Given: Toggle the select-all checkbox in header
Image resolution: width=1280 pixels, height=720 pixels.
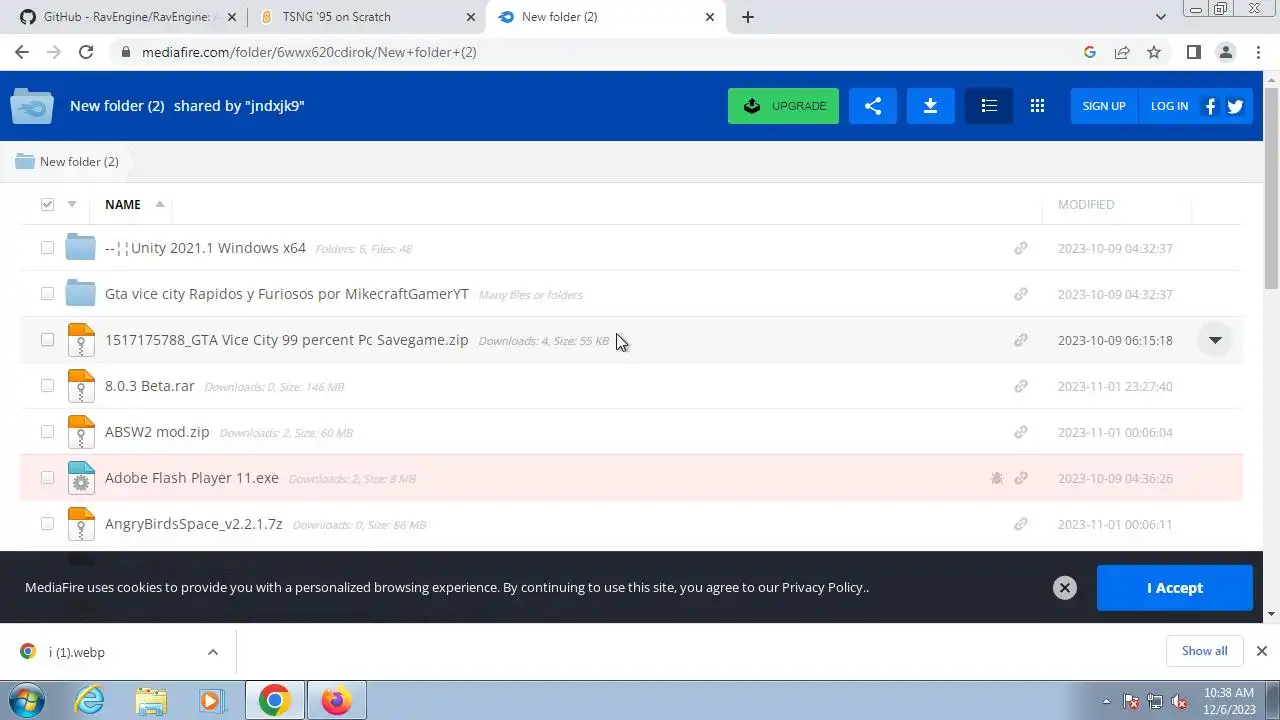Looking at the screenshot, I should [x=47, y=204].
